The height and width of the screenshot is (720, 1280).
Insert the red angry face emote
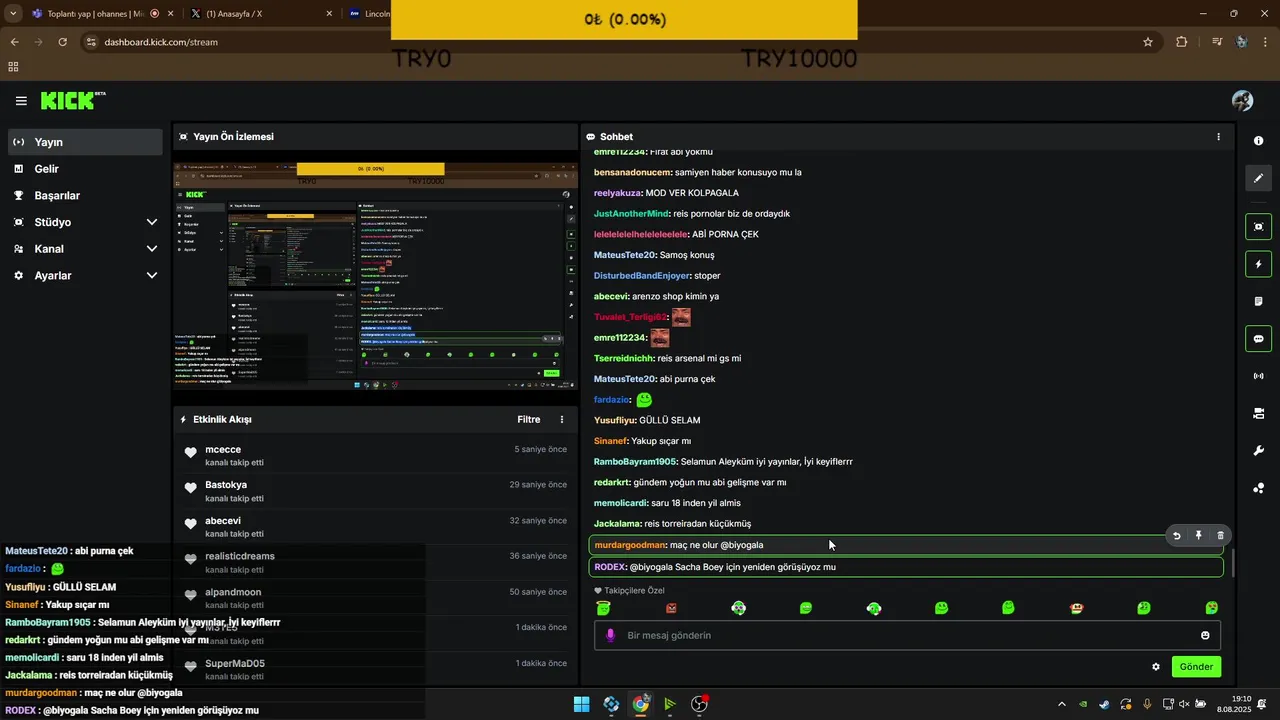(x=671, y=608)
